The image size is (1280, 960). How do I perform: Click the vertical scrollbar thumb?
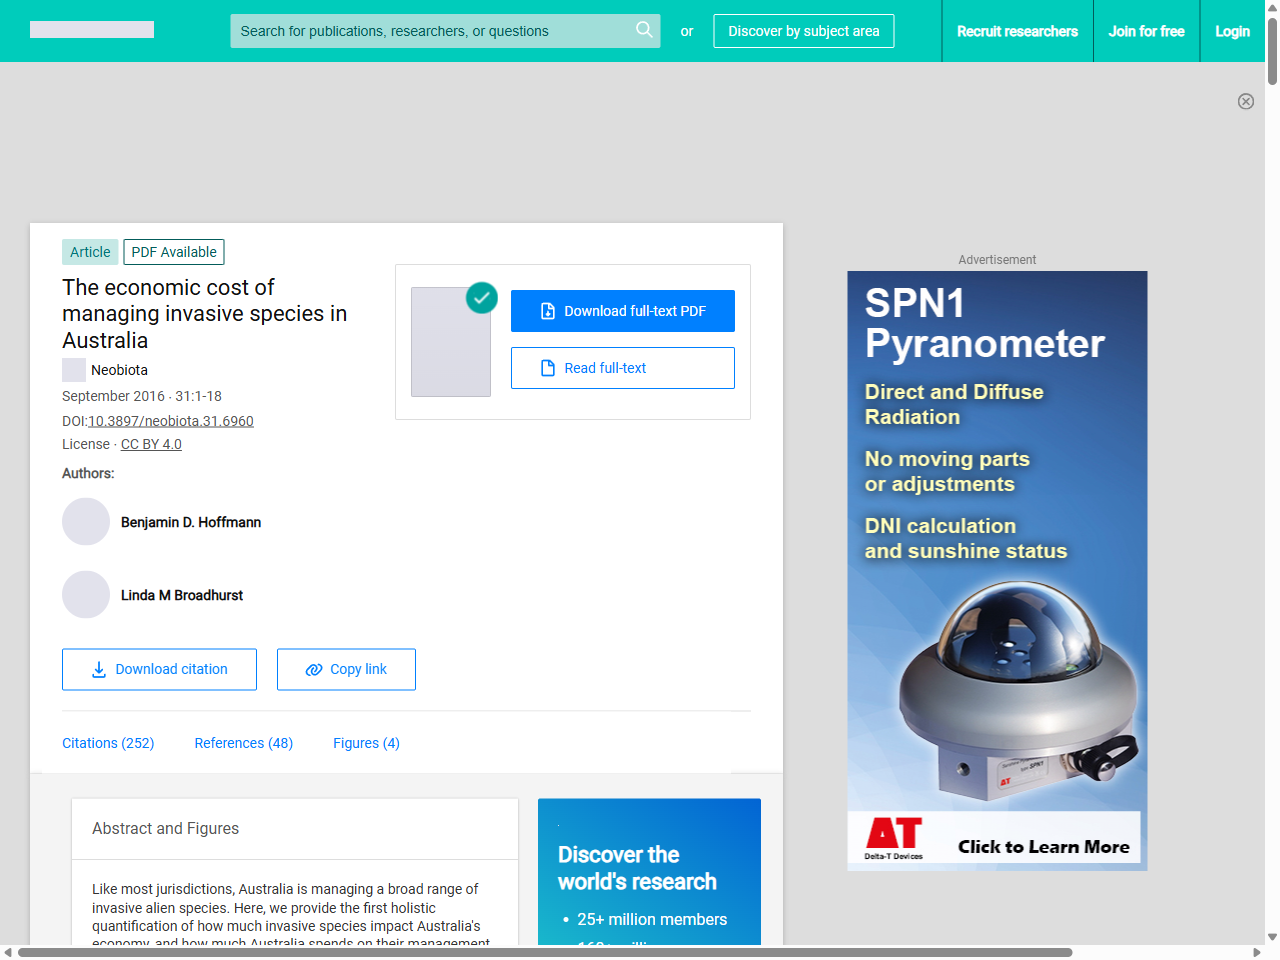[x=1272, y=50]
